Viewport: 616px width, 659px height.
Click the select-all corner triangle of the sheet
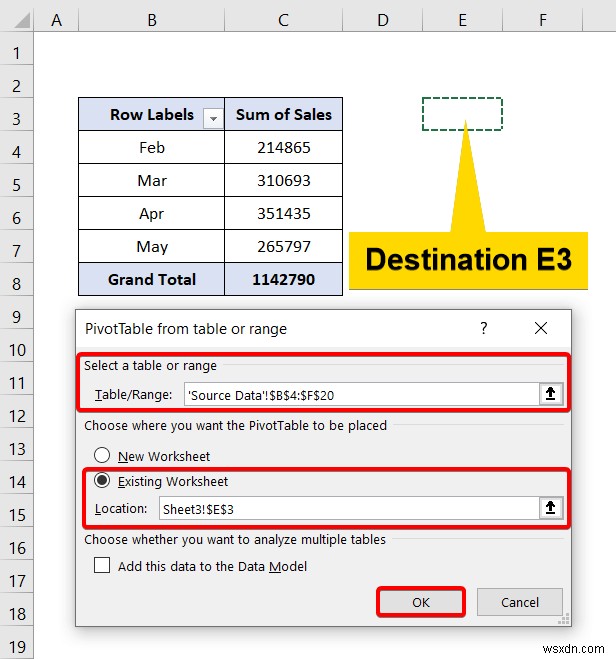point(22,20)
